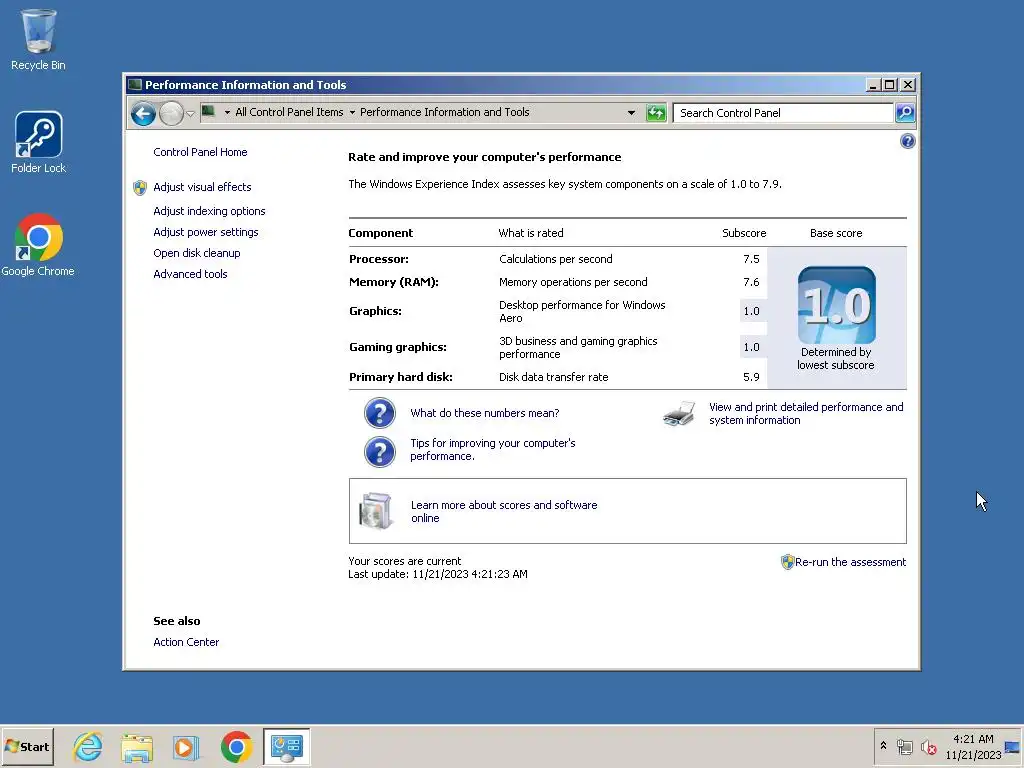Maximize the Performance Information window
Screen dimensions: 1024x768
pyautogui.click(x=889, y=84)
